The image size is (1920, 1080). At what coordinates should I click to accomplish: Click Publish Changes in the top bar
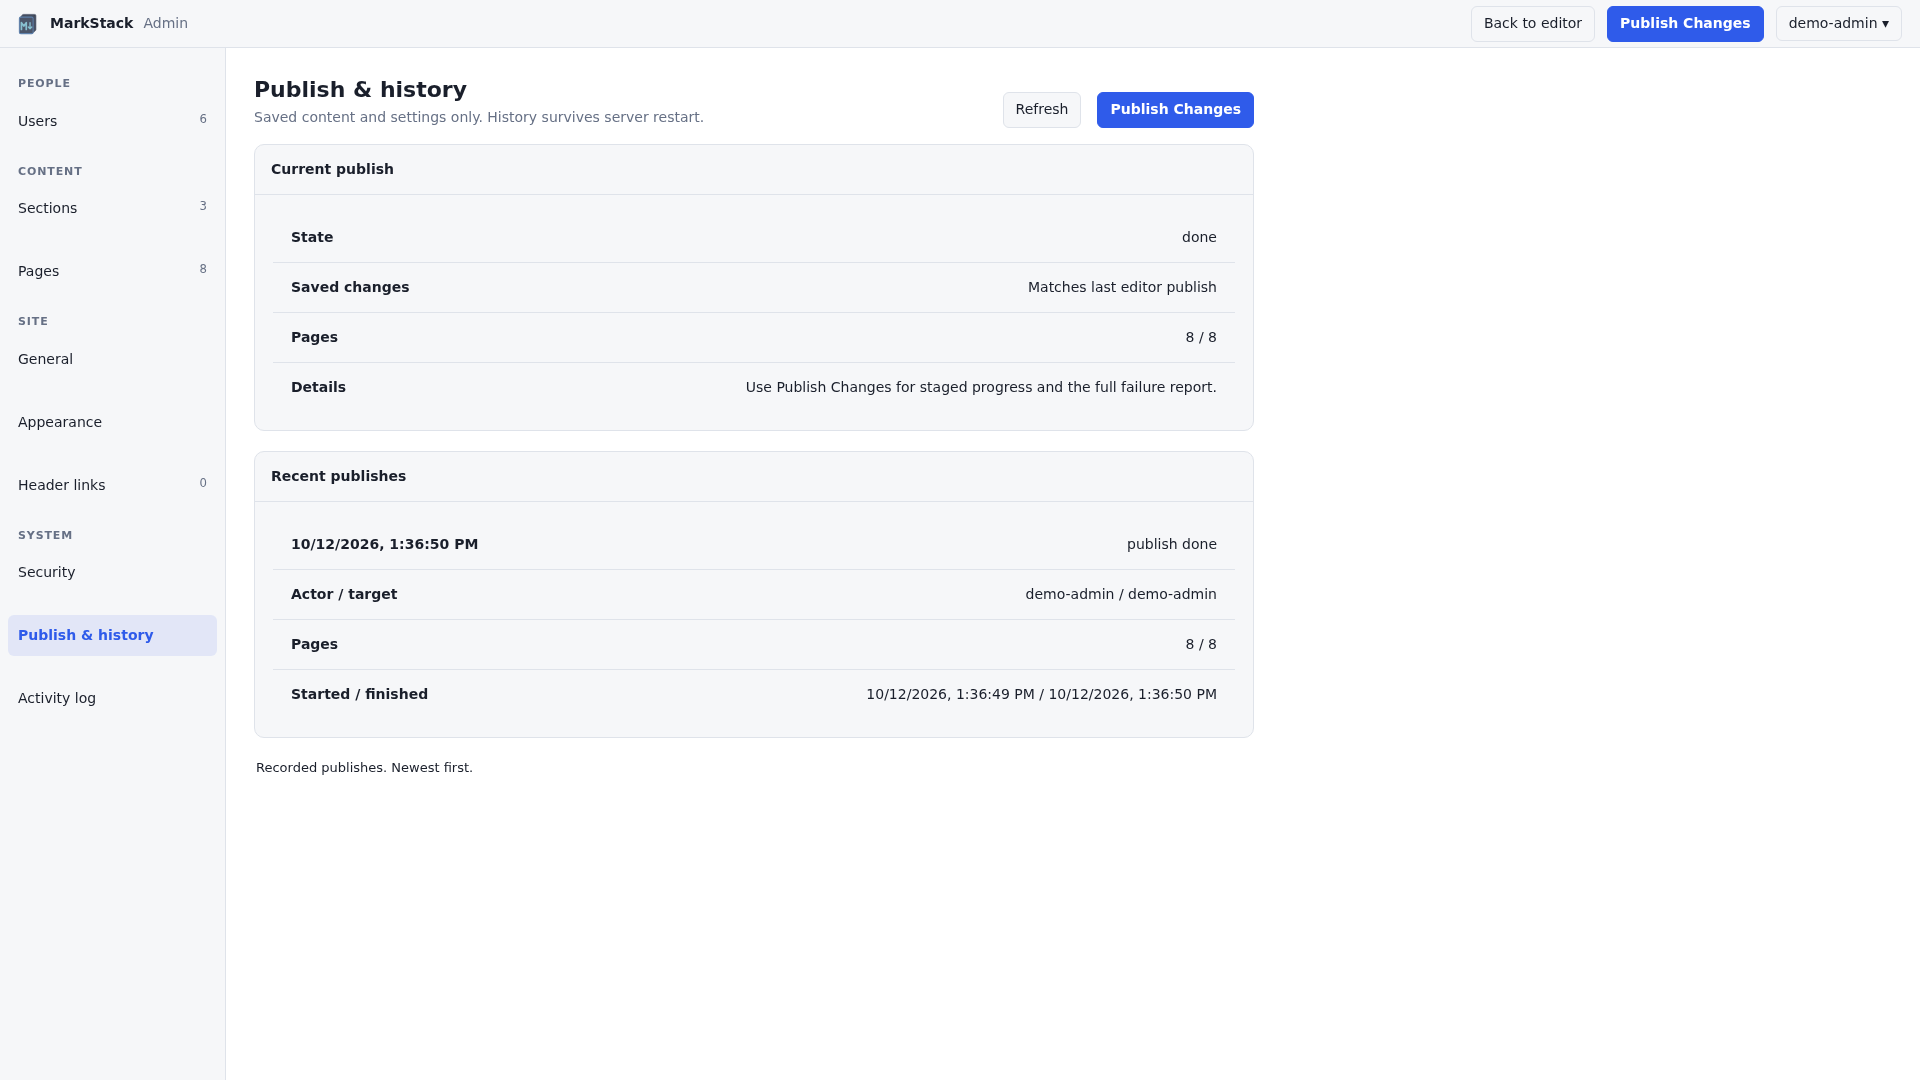1684,24
